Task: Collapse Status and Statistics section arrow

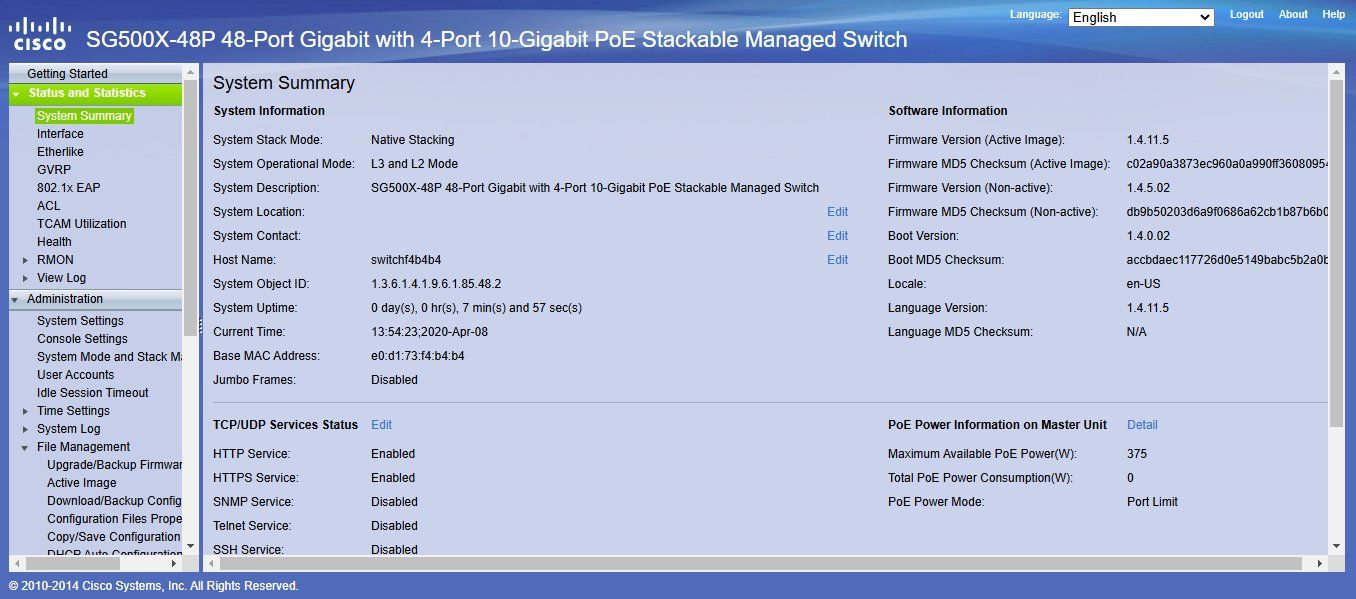Action: (x=16, y=94)
